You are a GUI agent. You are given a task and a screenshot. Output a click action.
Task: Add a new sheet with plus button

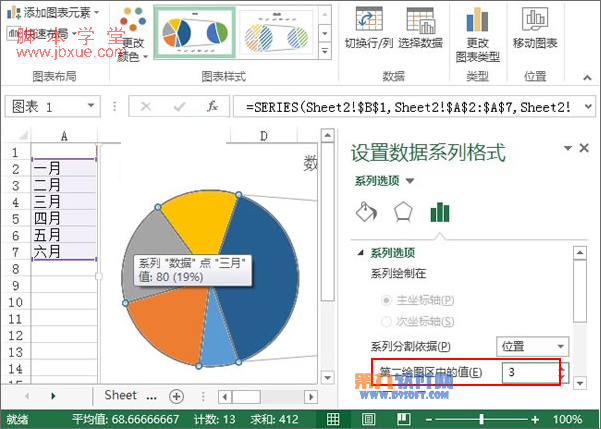[176, 395]
